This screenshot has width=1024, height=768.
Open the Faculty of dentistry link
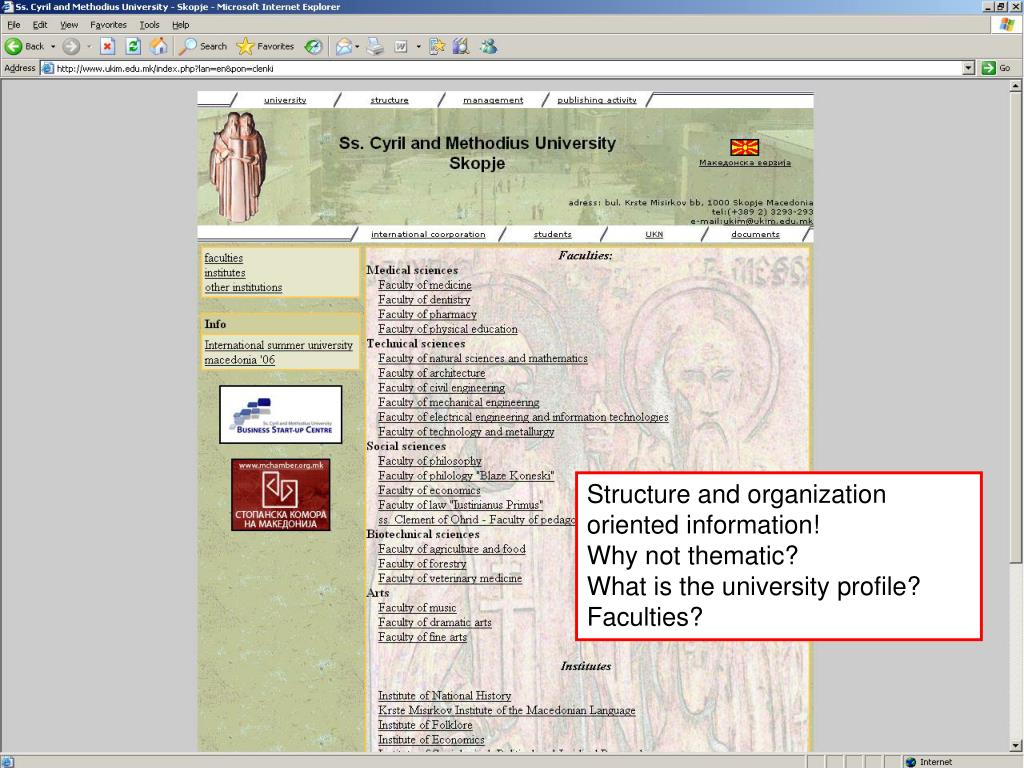coord(424,300)
